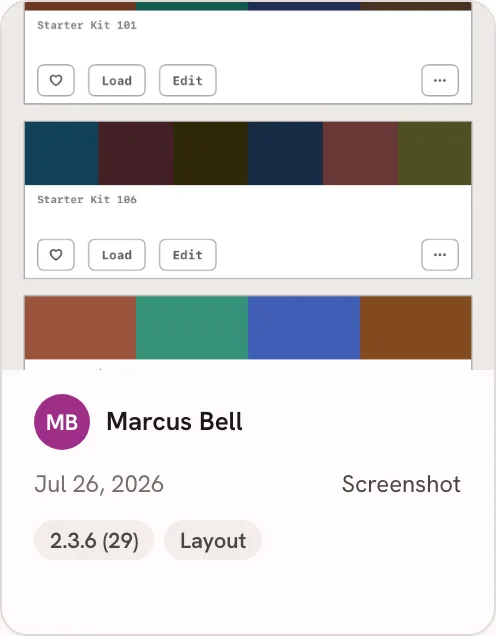Select the navy swatch in Kit 106
The image size is (496, 636).
[286, 153]
